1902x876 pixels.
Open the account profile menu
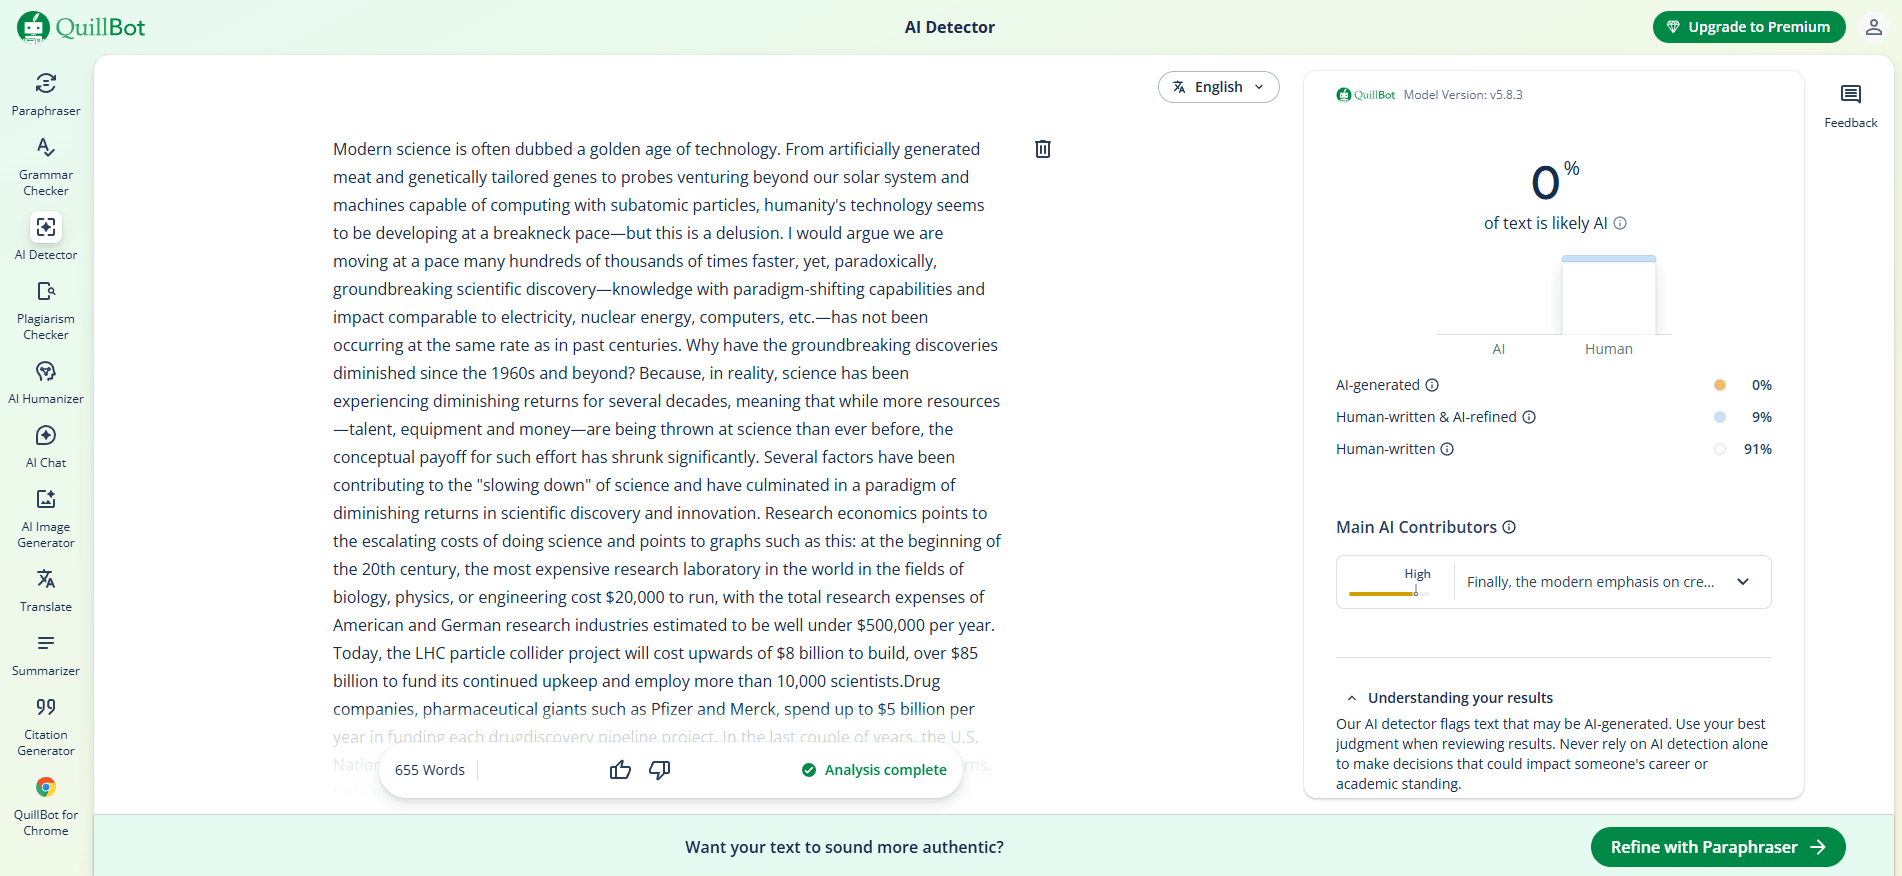click(x=1873, y=27)
